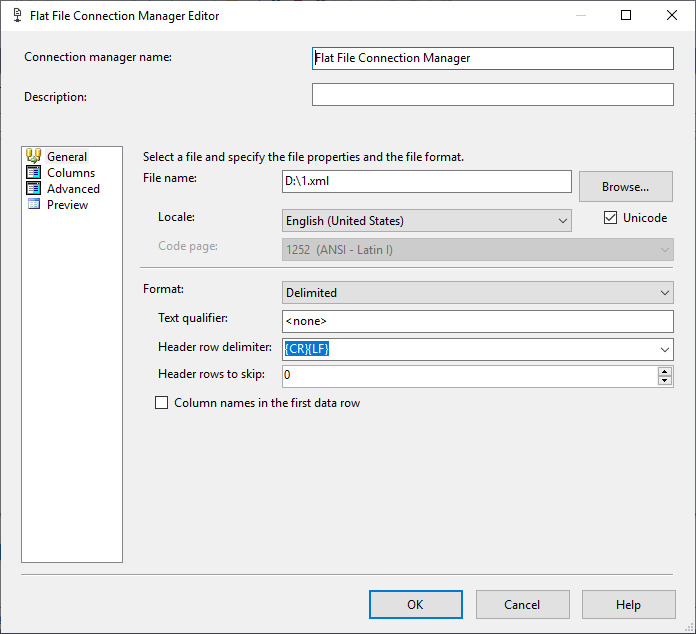
Task: Click the Cancel button
Action: [x=522, y=604]
